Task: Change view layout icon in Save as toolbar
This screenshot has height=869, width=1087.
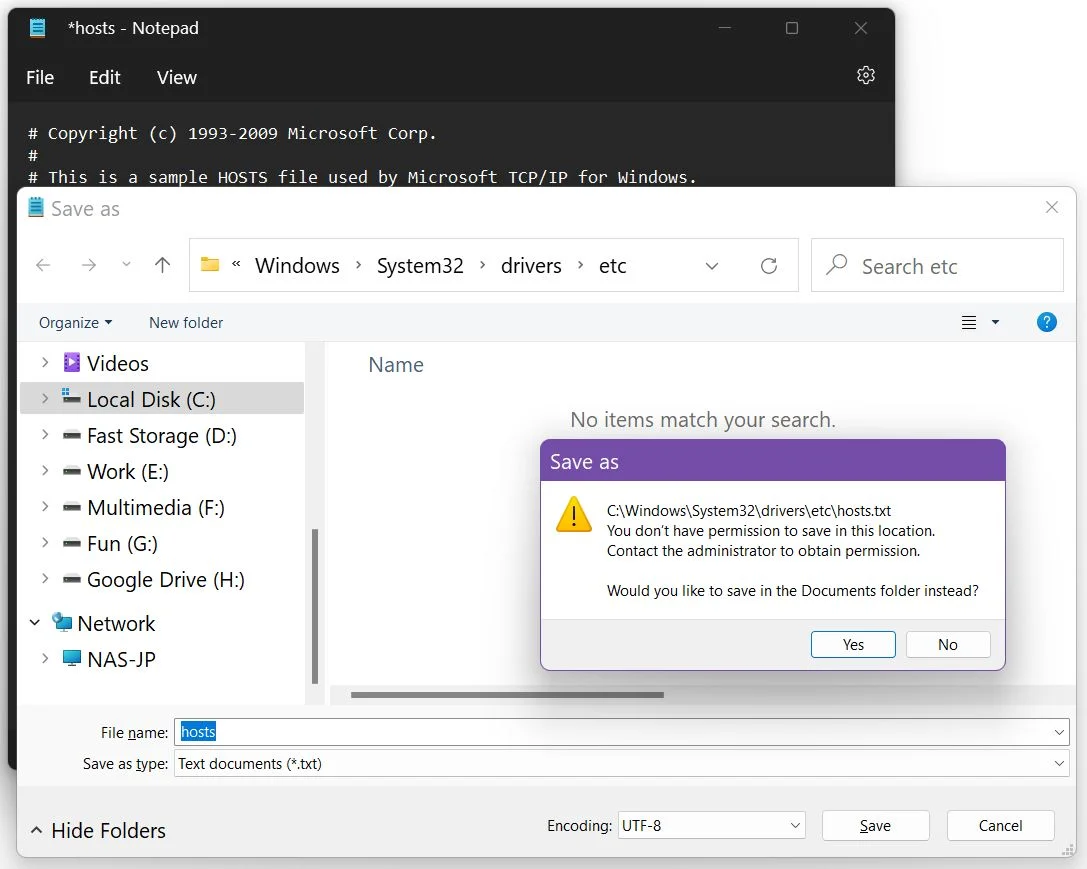Action: pos(968,322)
